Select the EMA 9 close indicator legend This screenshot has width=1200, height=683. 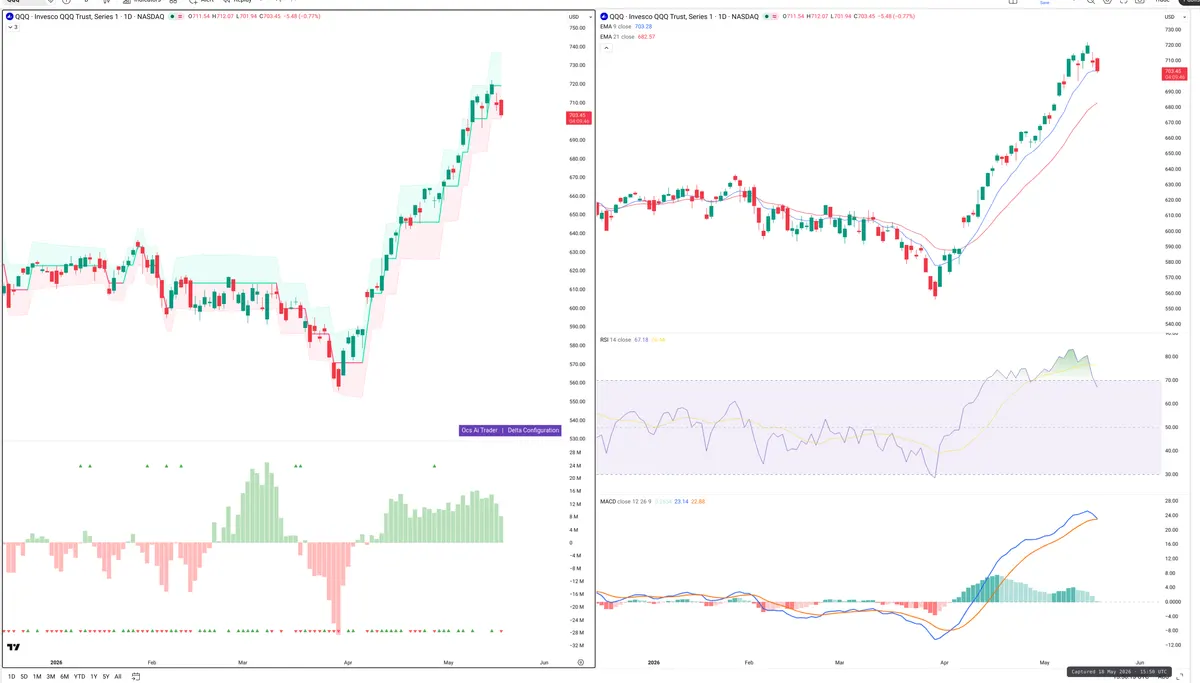[x=618, y=26]
